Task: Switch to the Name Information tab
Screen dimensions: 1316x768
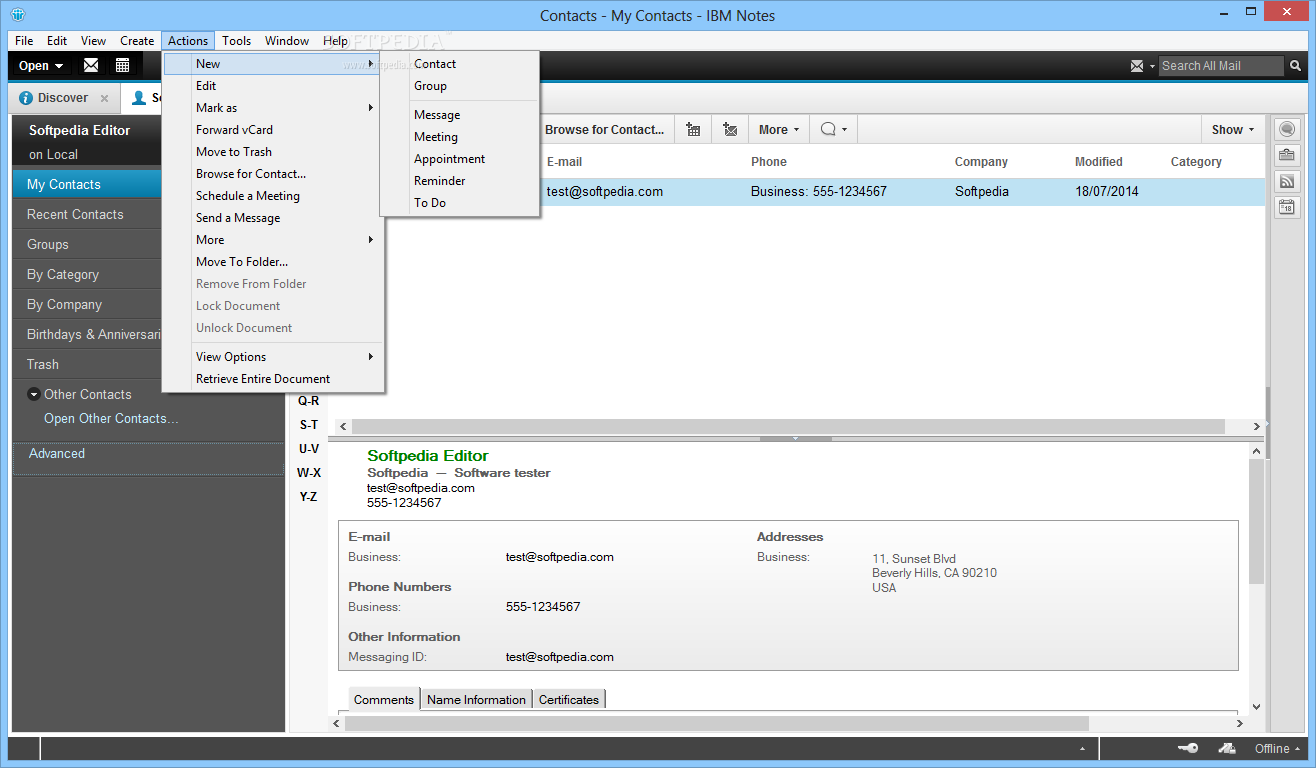Action: (x=476, y=700)
